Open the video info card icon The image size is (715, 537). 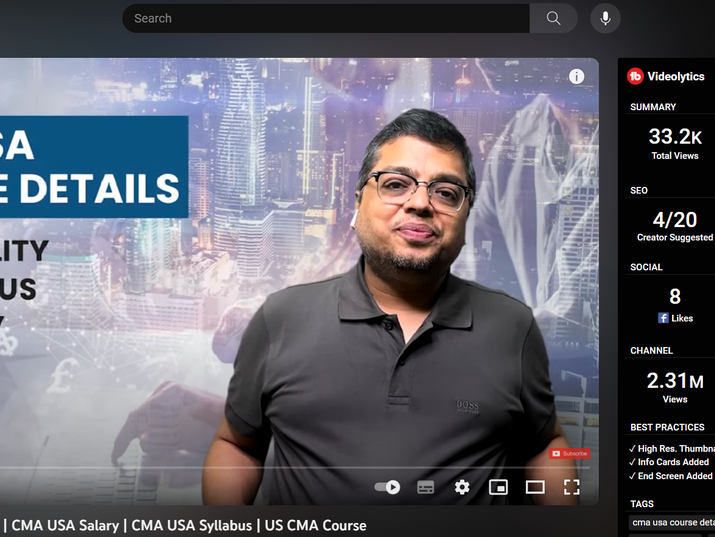576,76
